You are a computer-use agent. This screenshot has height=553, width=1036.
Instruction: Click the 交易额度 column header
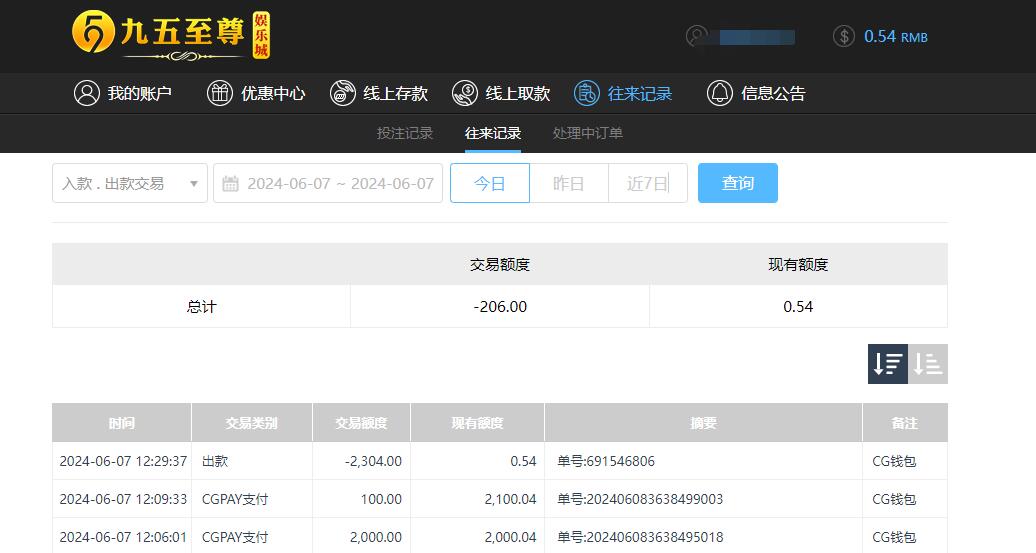tap(361, 423)
